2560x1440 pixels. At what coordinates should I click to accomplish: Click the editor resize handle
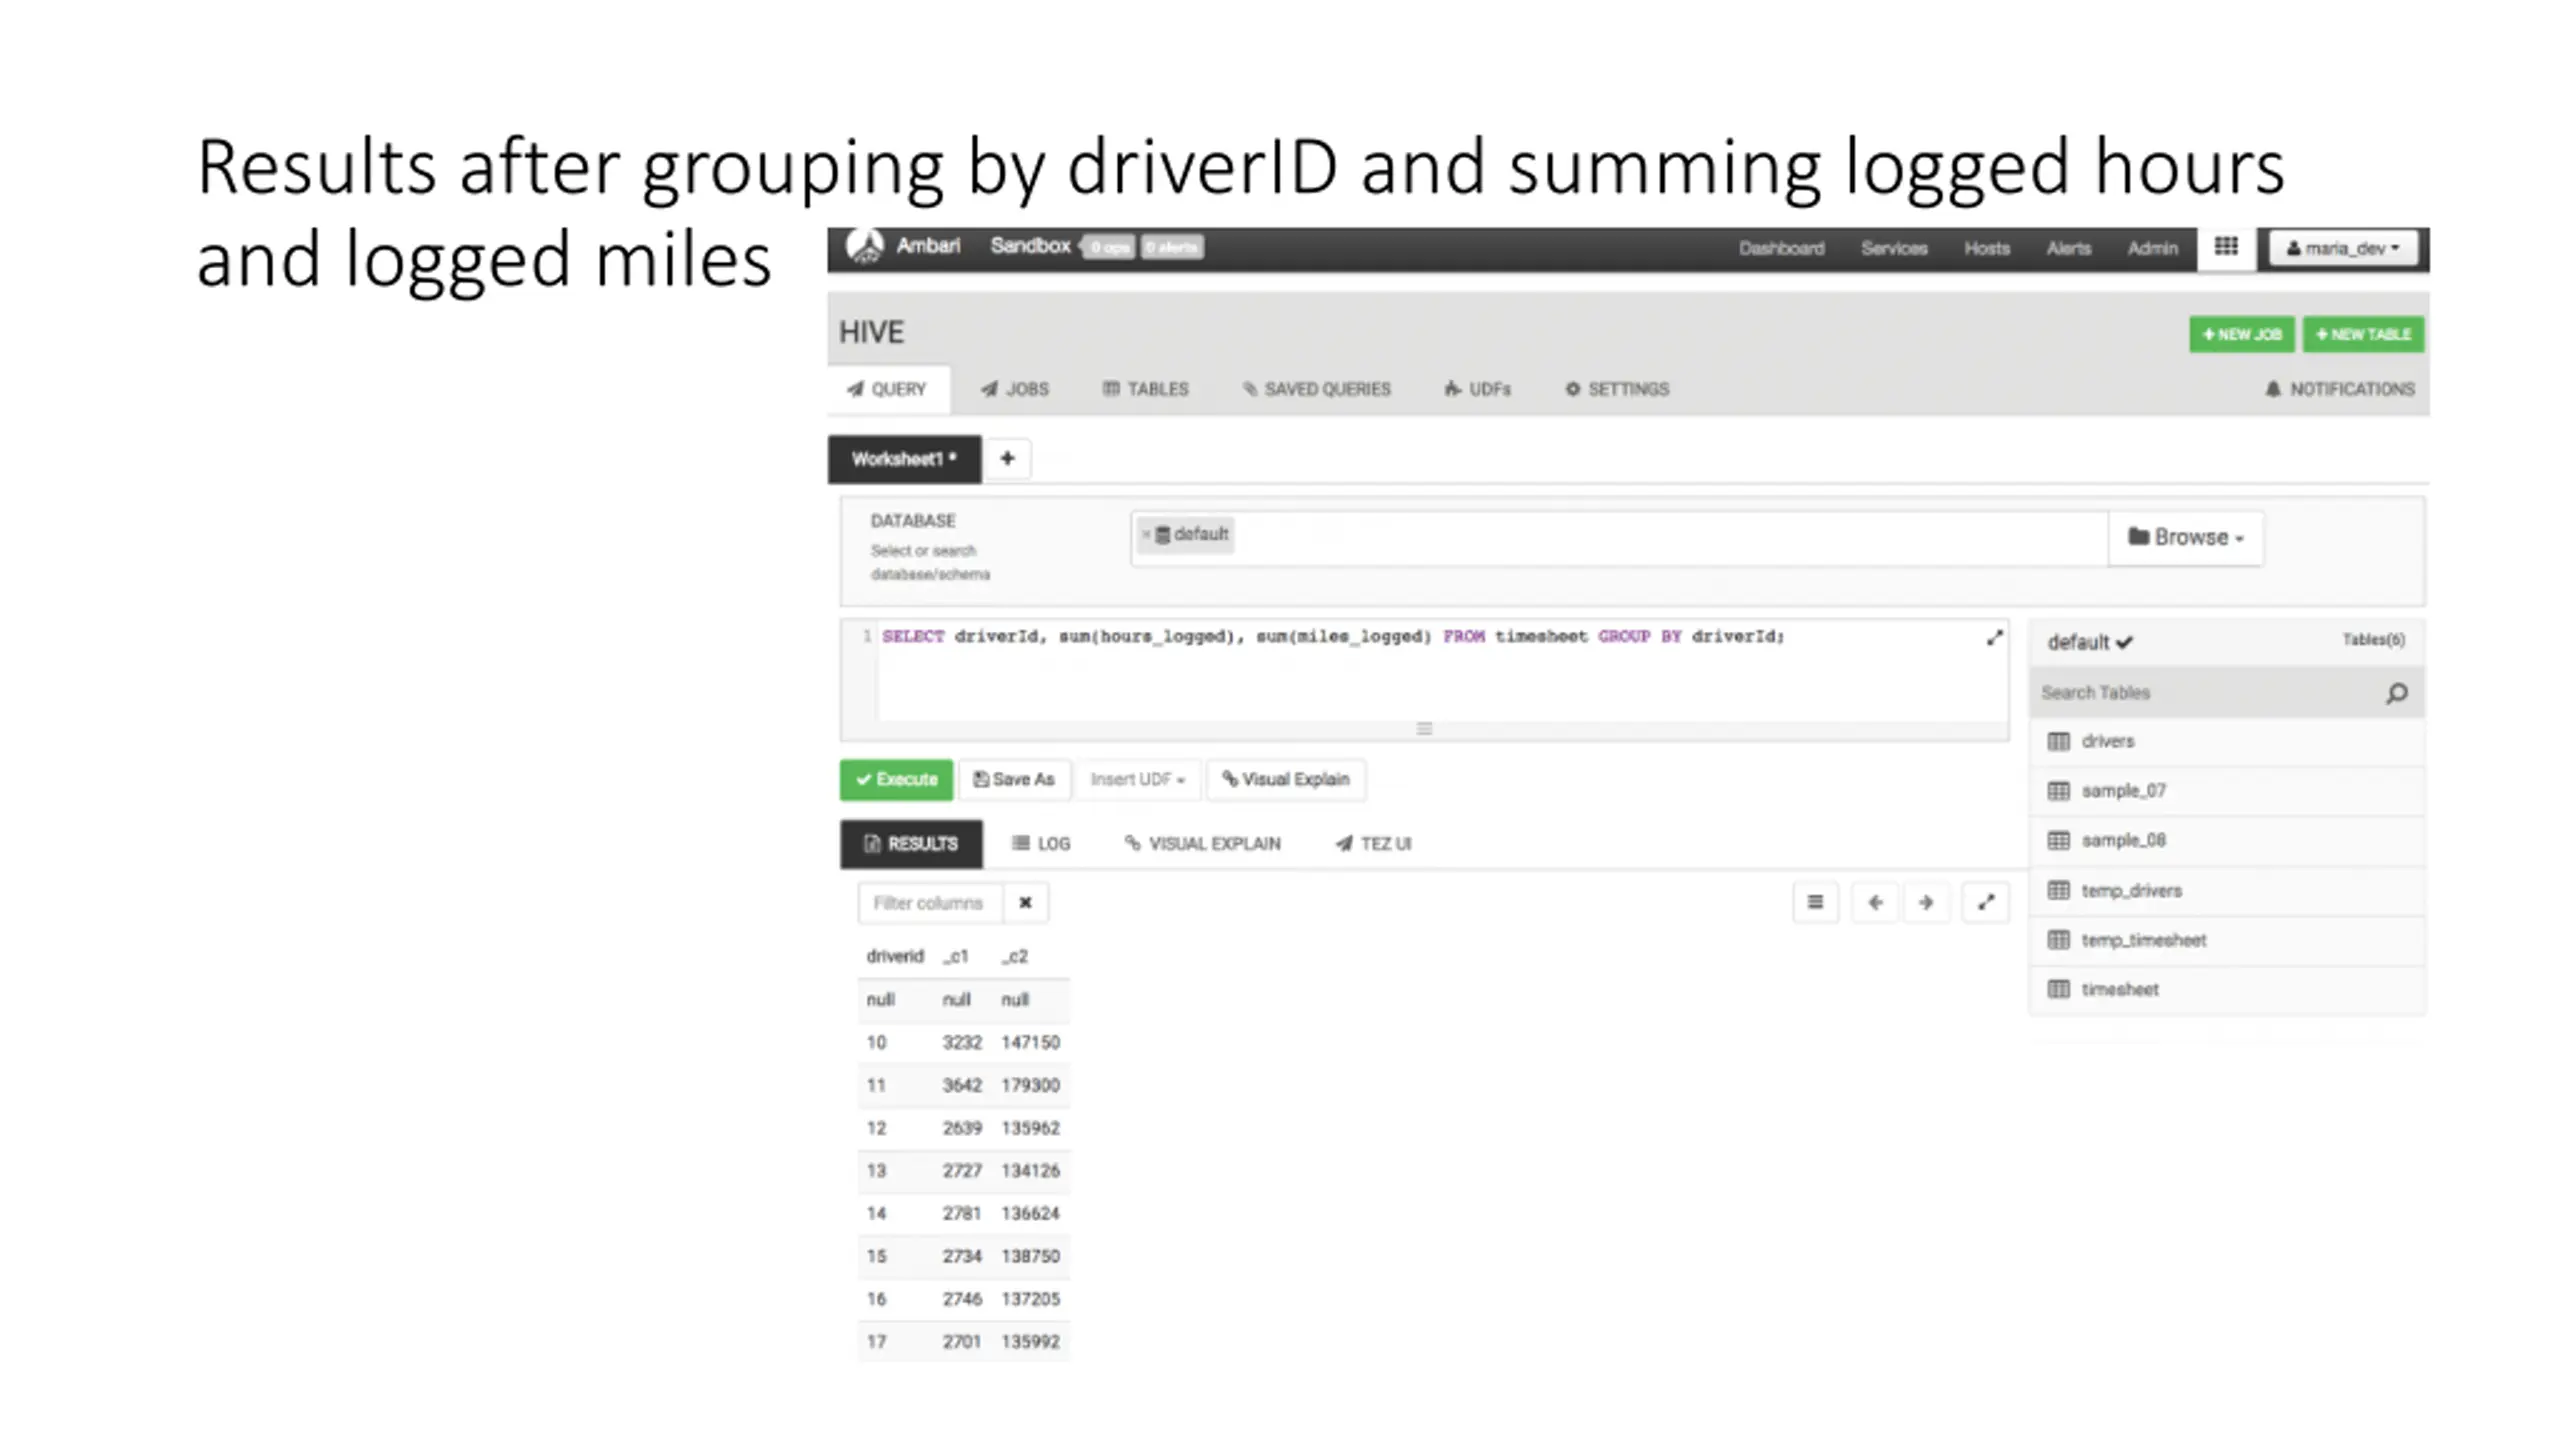pyautogui.click(x=1424, y=729)
